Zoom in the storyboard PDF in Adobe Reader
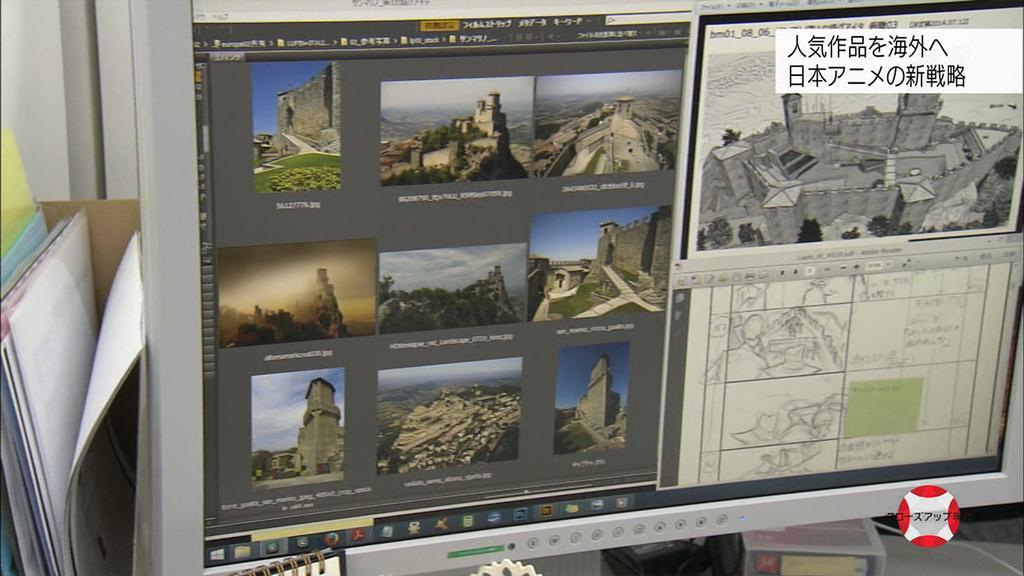Screen dimensions: 1024x576 click(x=857, y=266)
